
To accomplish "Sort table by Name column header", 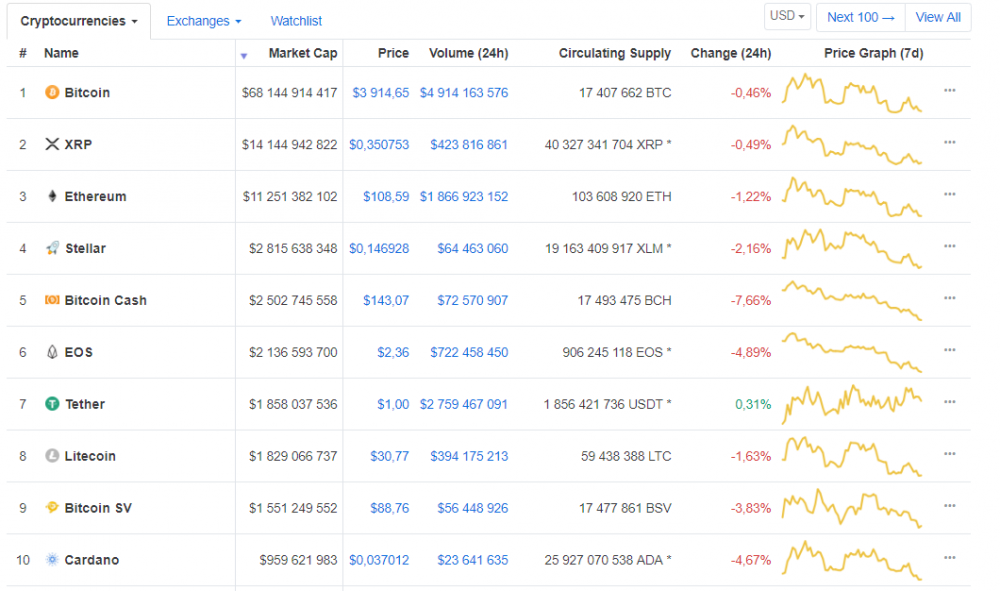I will (x=61, y=53).
